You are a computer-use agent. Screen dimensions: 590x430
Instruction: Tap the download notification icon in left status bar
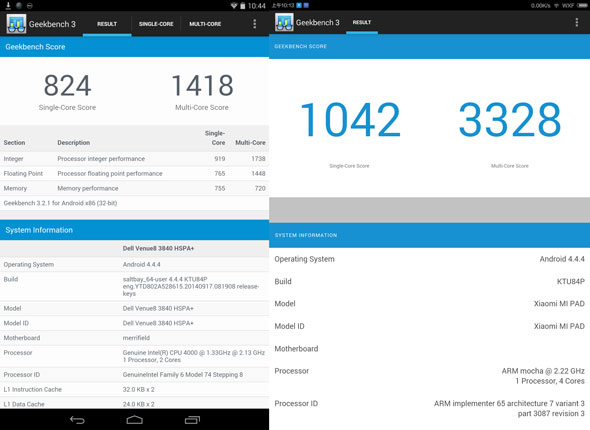[8, 5]
